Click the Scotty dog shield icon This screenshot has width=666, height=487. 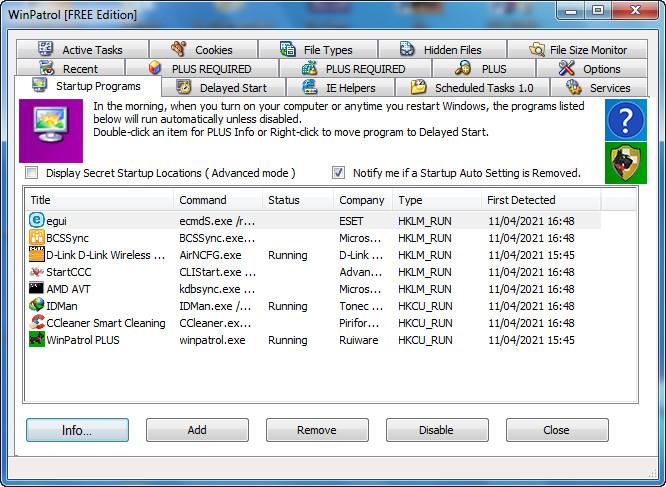(626, 163)
